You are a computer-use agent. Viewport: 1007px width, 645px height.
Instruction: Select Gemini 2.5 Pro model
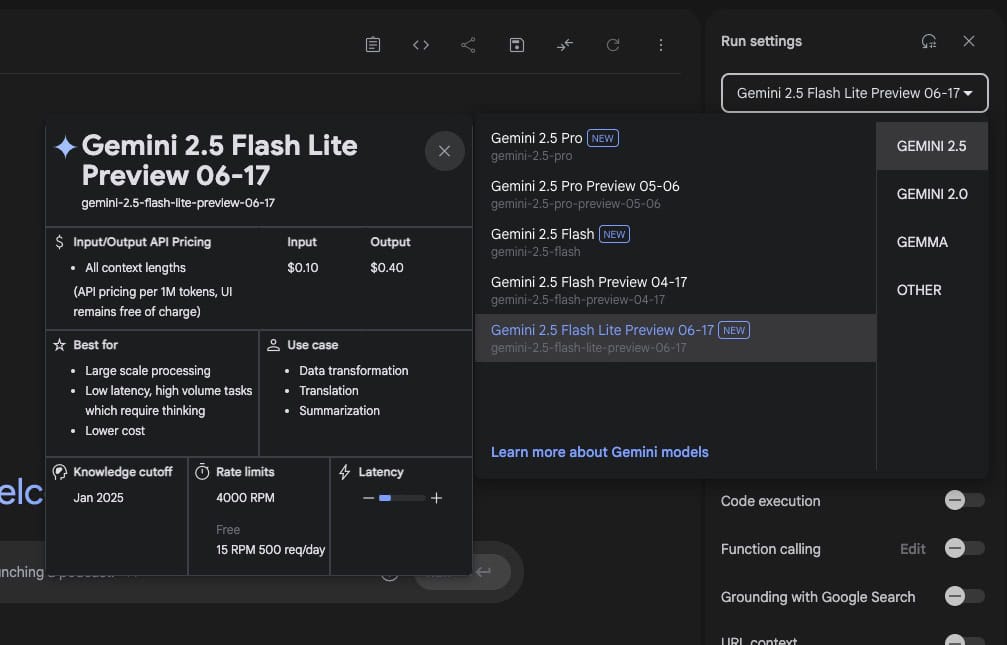(x=675, y=146)
